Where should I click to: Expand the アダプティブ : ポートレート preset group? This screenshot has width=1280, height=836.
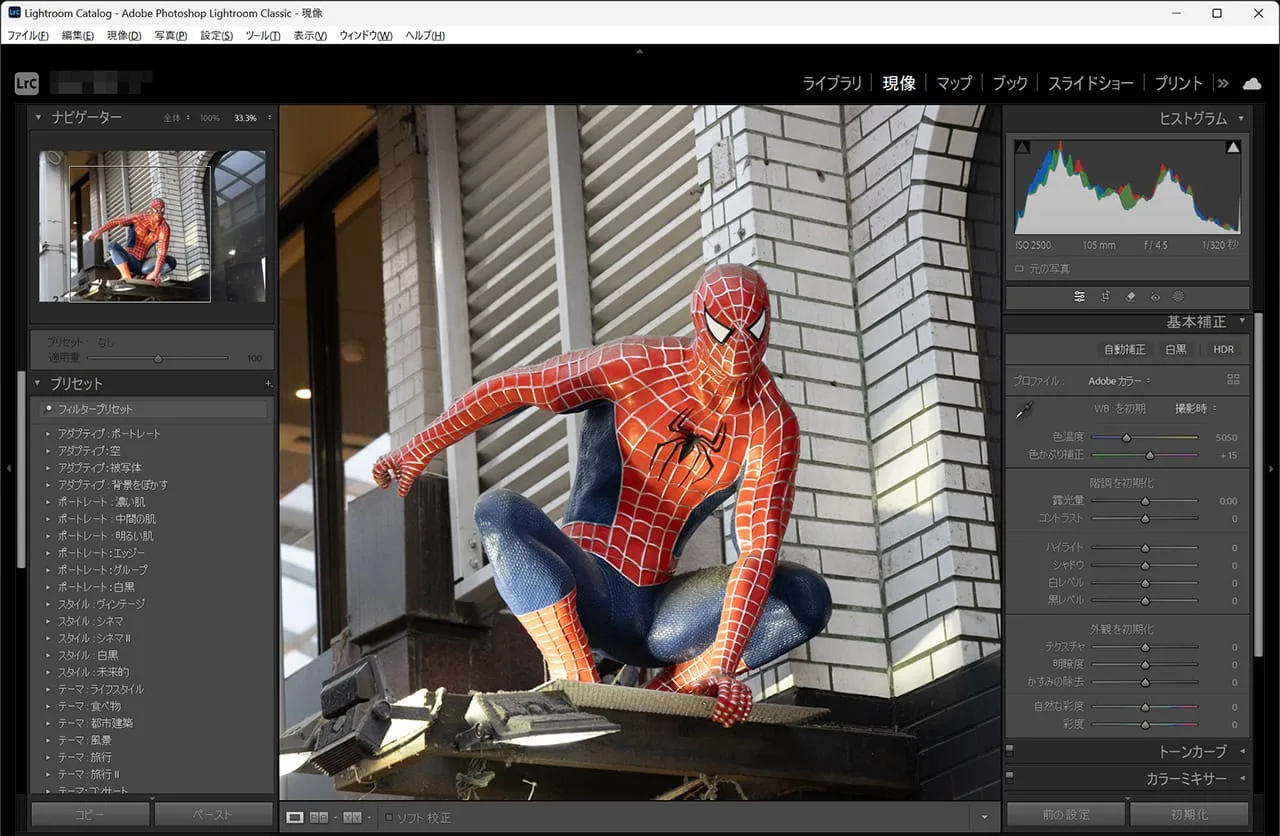point(47,434)
